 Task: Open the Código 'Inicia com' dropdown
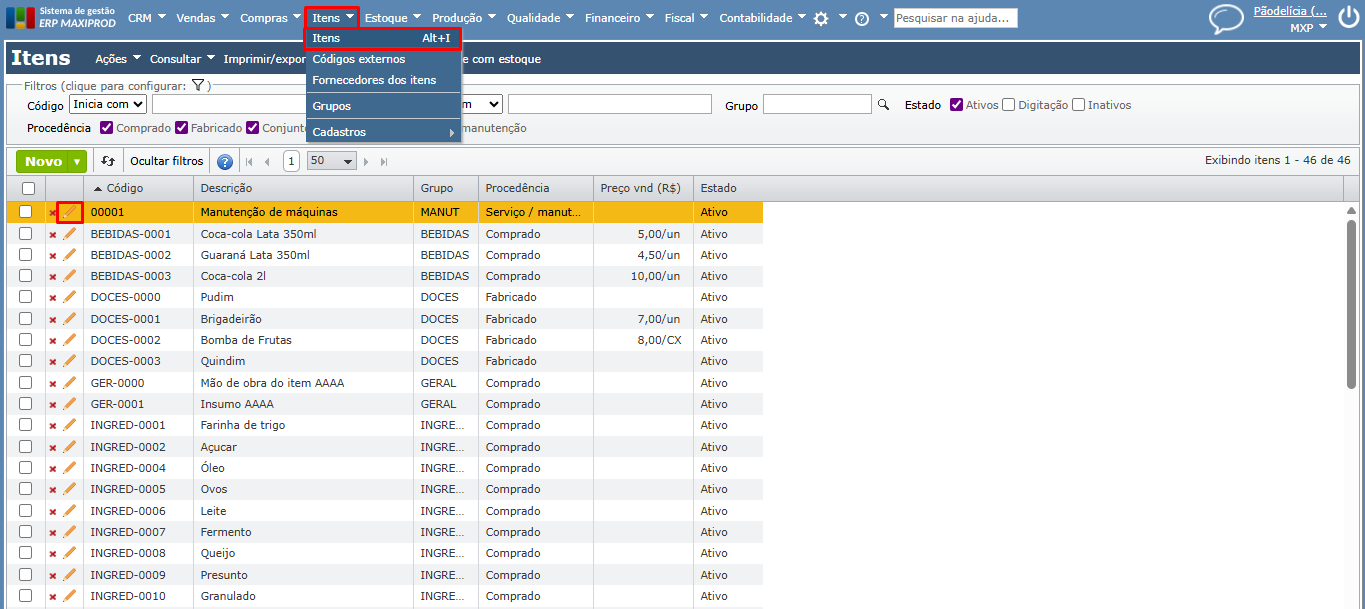coord(108,104)
